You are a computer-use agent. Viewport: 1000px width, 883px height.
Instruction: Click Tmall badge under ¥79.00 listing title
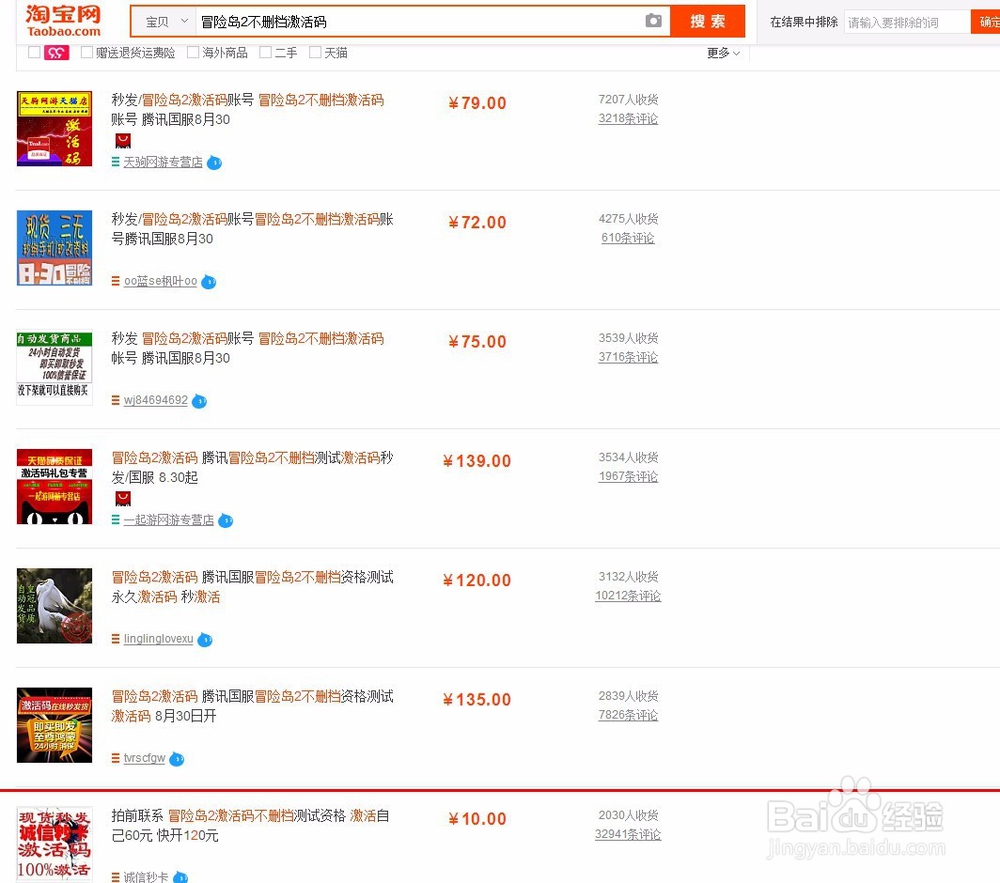123,141
